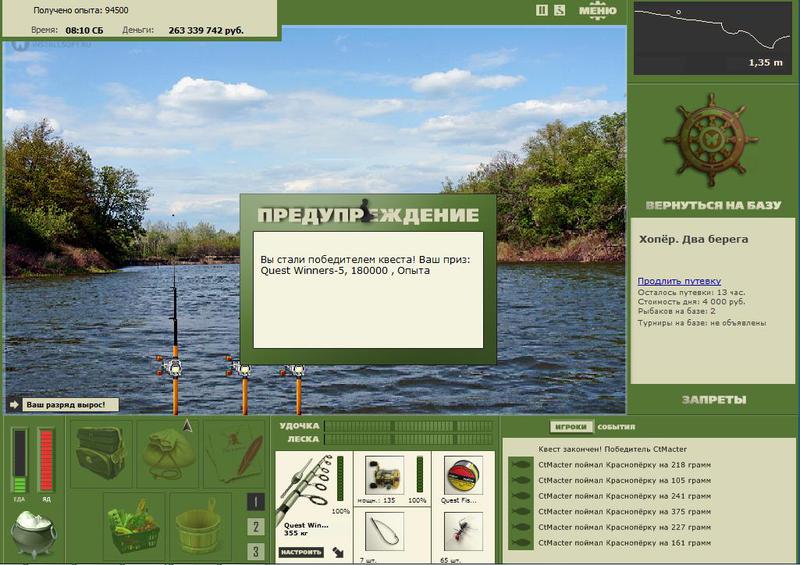
Task: Open the МЕНЮ game menu
Action: coord(597,11)
